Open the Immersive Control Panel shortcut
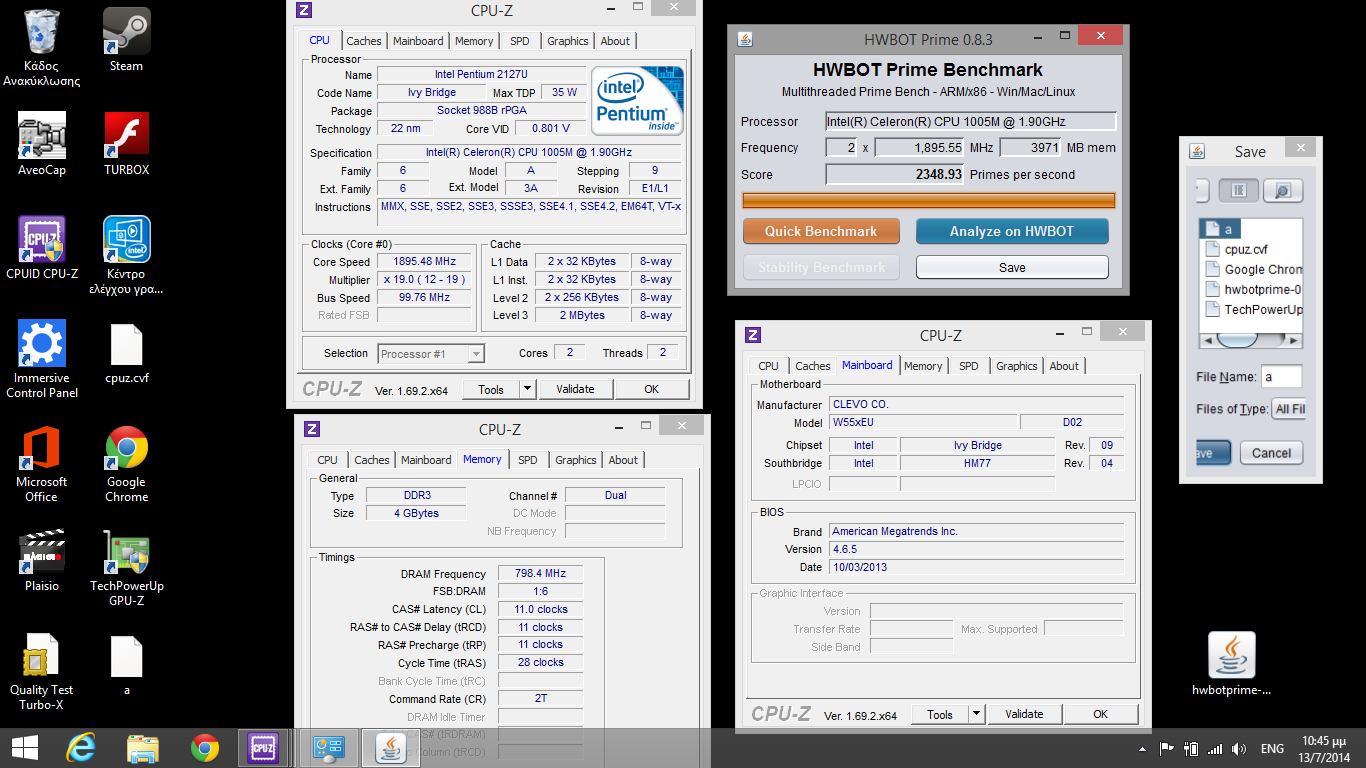Screen dimensions: 1366x768 tap(42, 359)
